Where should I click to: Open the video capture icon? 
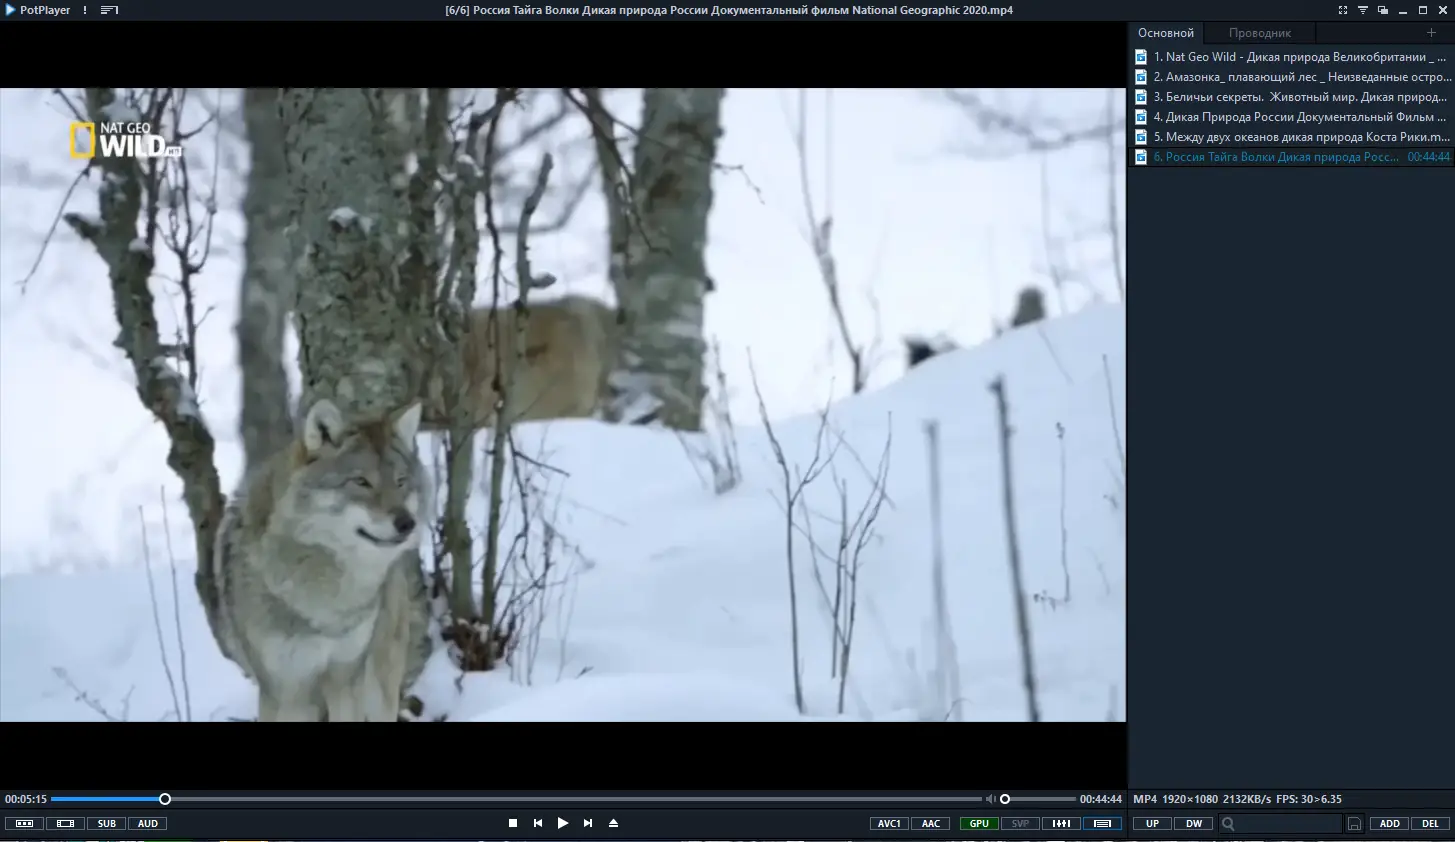click(x=65, y=823)
